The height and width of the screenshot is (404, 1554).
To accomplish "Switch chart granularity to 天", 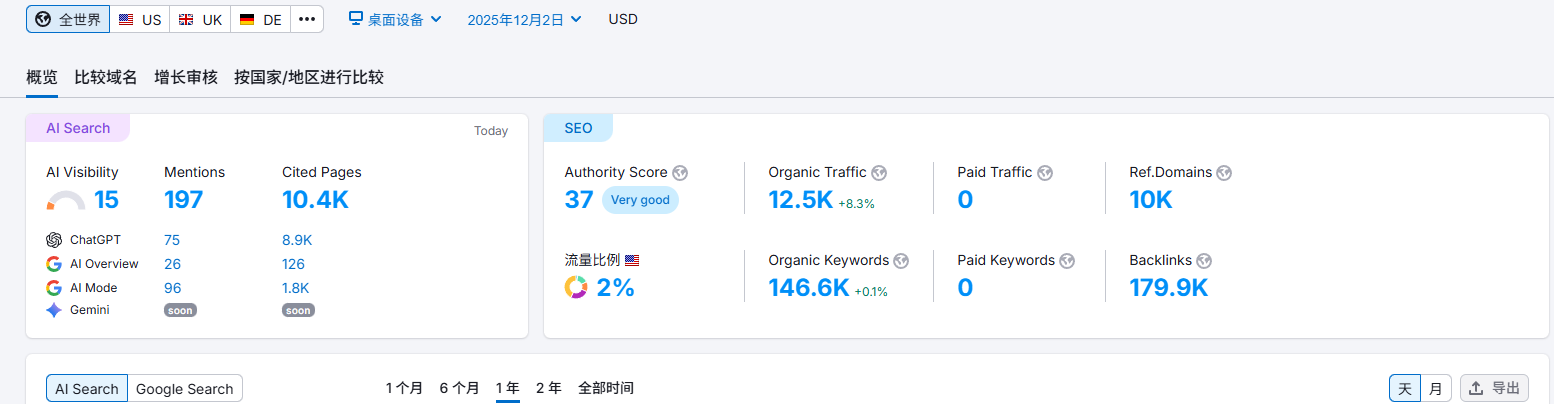I will pos(1405,389).
